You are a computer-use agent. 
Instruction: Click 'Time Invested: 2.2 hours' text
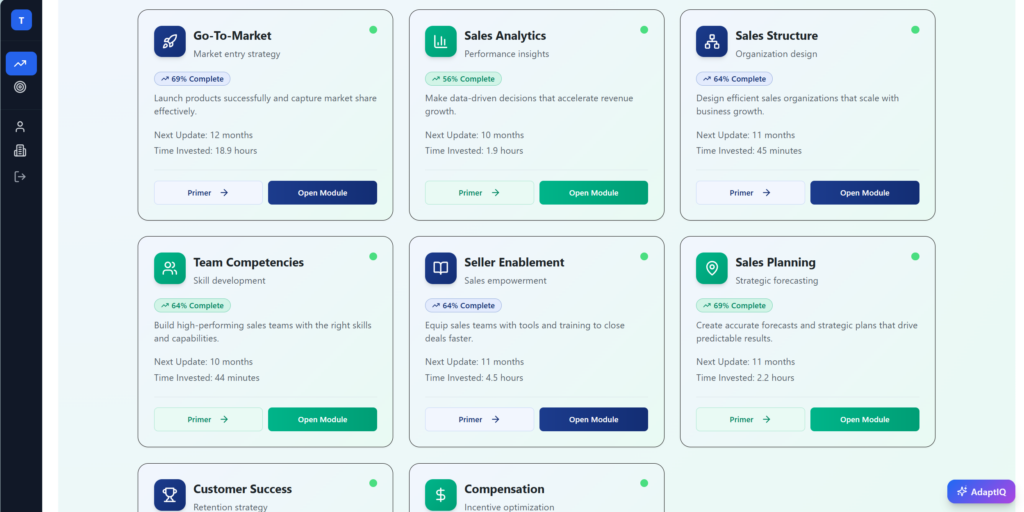coord(745,377)
